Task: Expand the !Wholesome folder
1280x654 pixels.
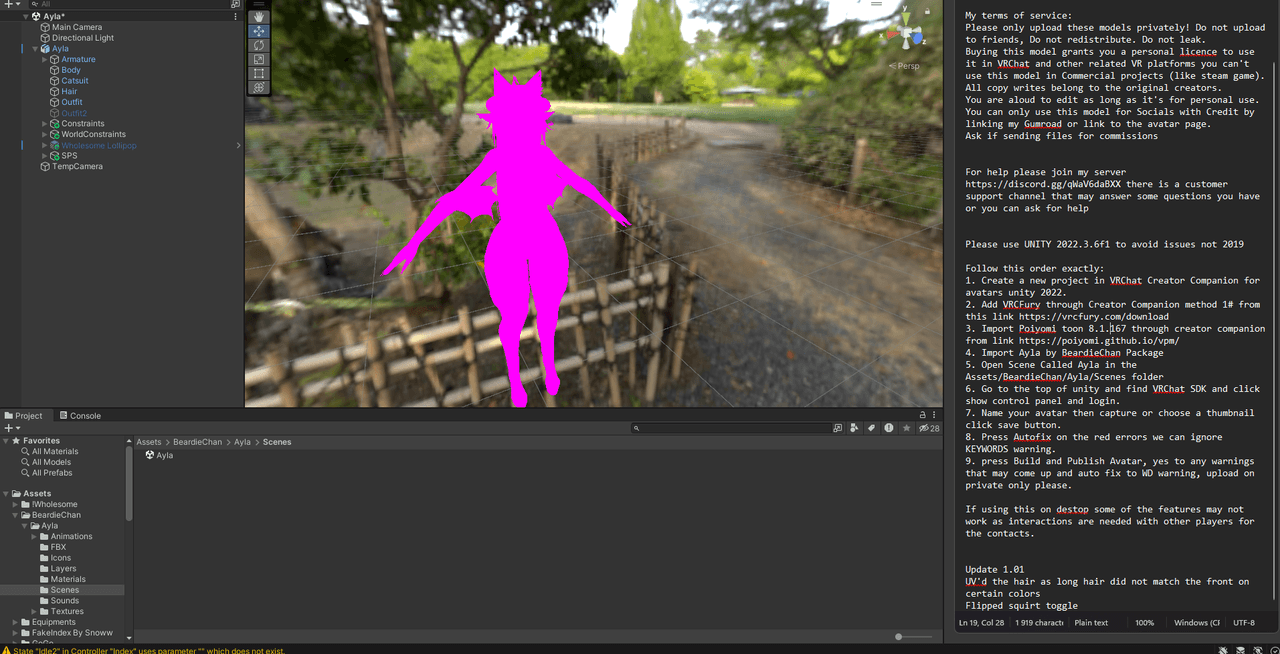Action: (16, 504)
